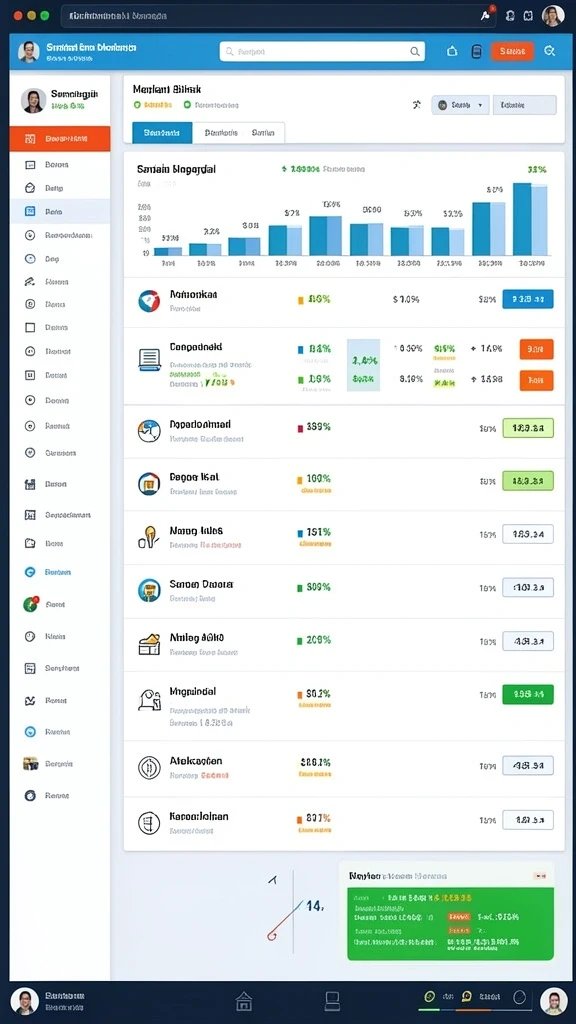Click the blue action button in first row
The width and height of the screenshot is (576, 1024).
tap(528, 299)
